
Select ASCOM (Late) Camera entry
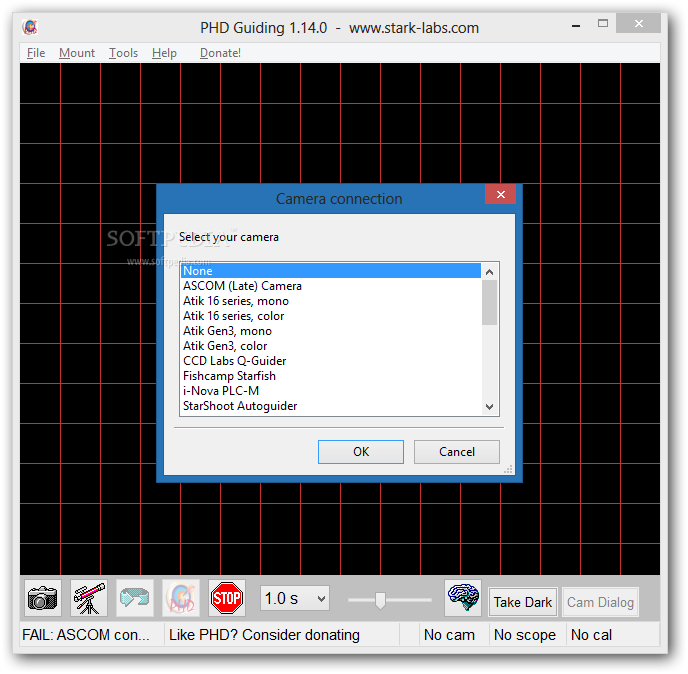tap(331, 286)
